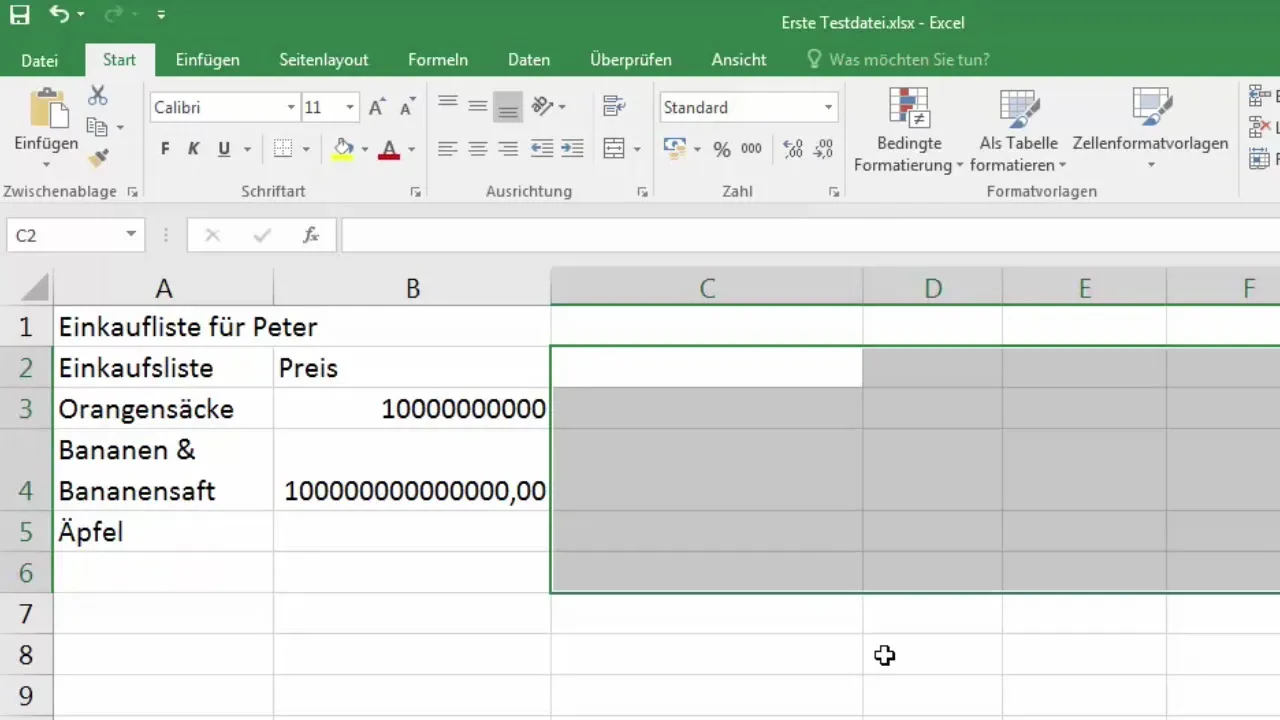1280x720 pixels.
Task: Copy selection with the copy icon
Action: (97, 127)
